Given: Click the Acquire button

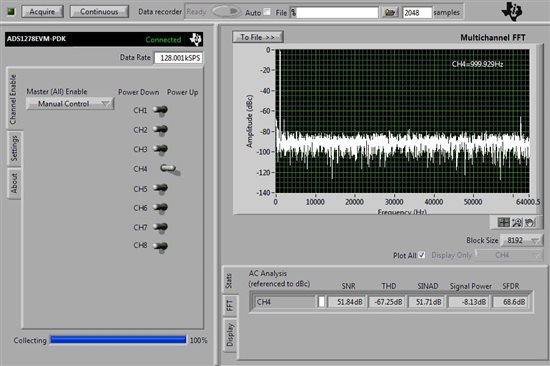Looking at the screenshot, I should tap(42, 12).
